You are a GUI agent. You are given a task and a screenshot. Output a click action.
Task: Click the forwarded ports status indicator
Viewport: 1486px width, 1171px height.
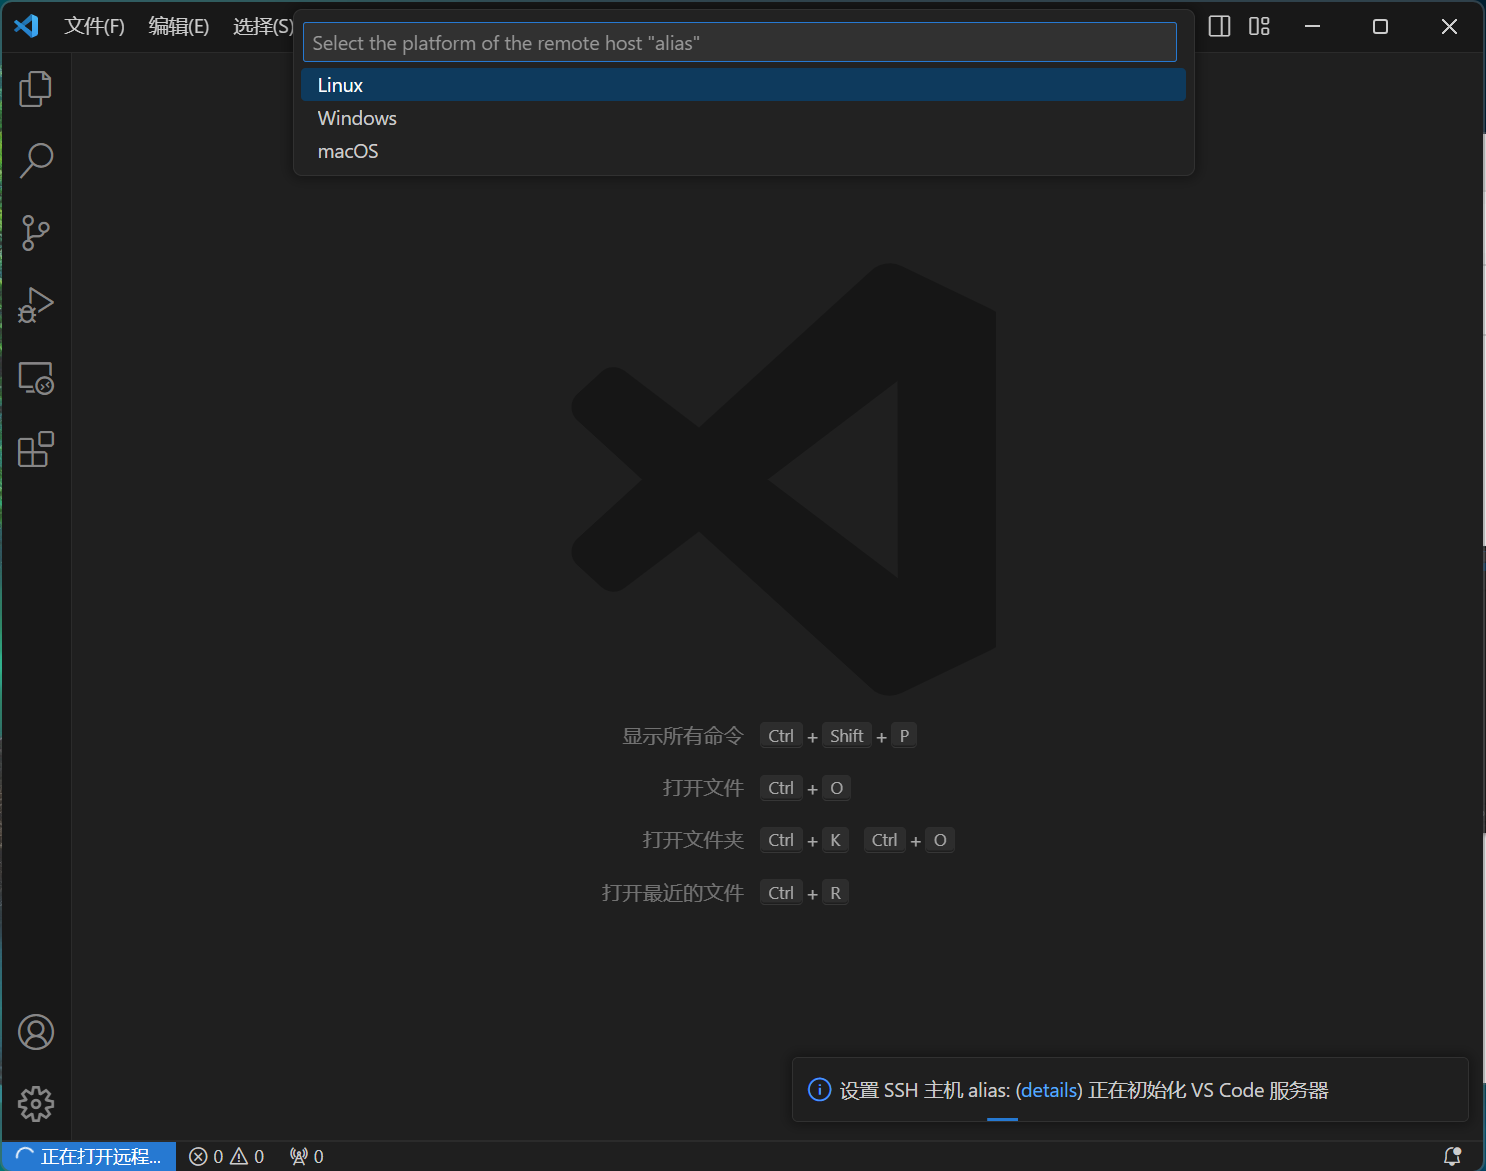pyautogui.click(x=306, y=1156)
